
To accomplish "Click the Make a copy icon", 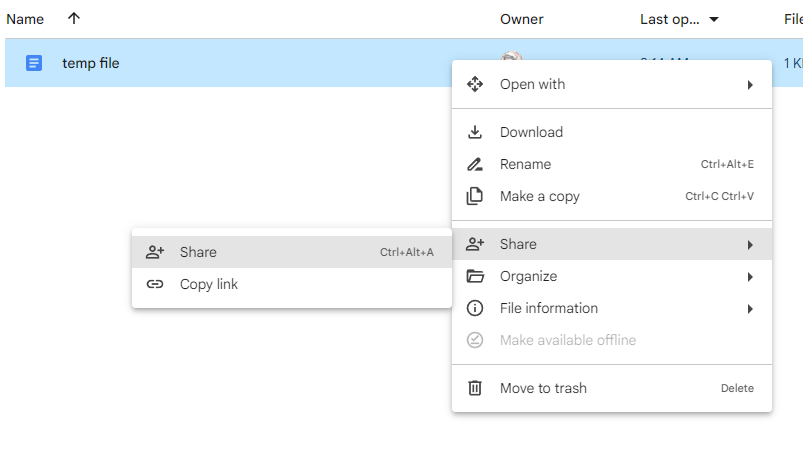I will [x=476, y=197].
